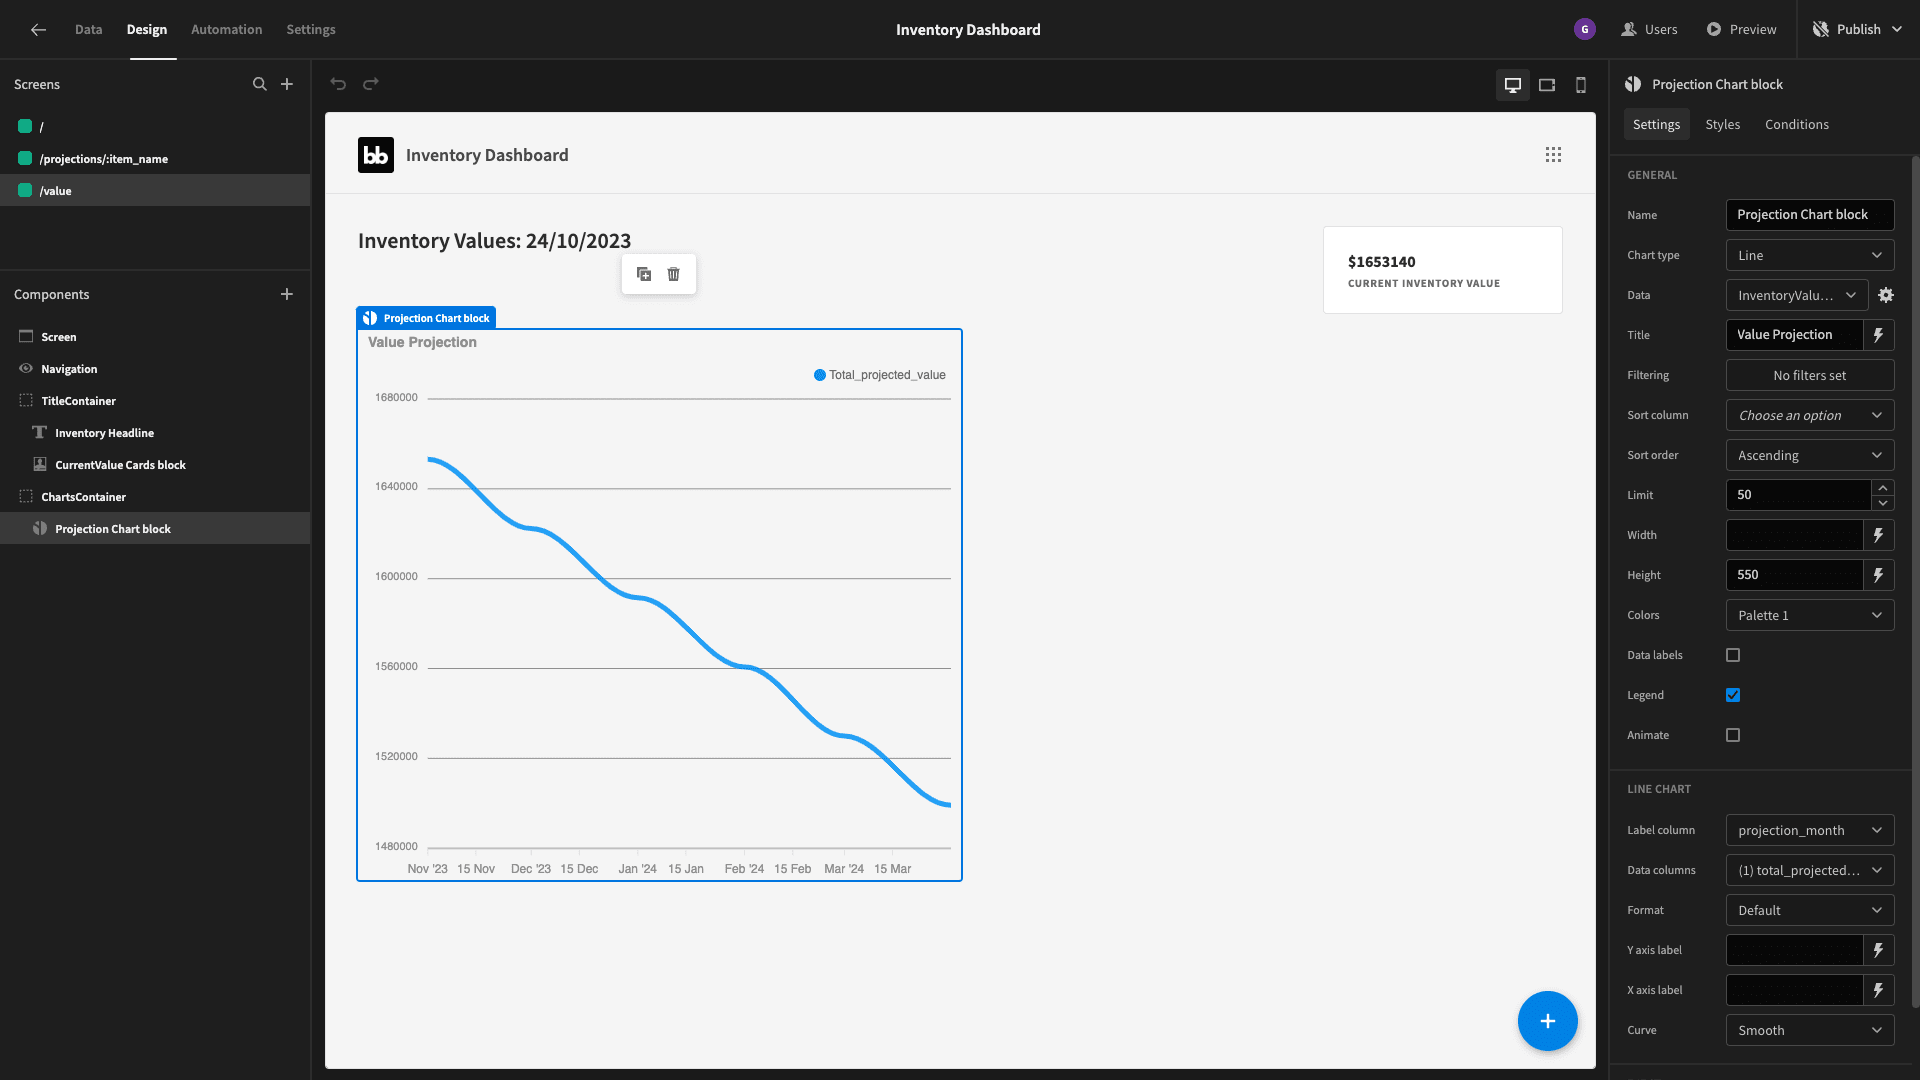Delete the selected chart block
The height and width of the screenshot is (1080, 1920).
click(x=674, y=274)
